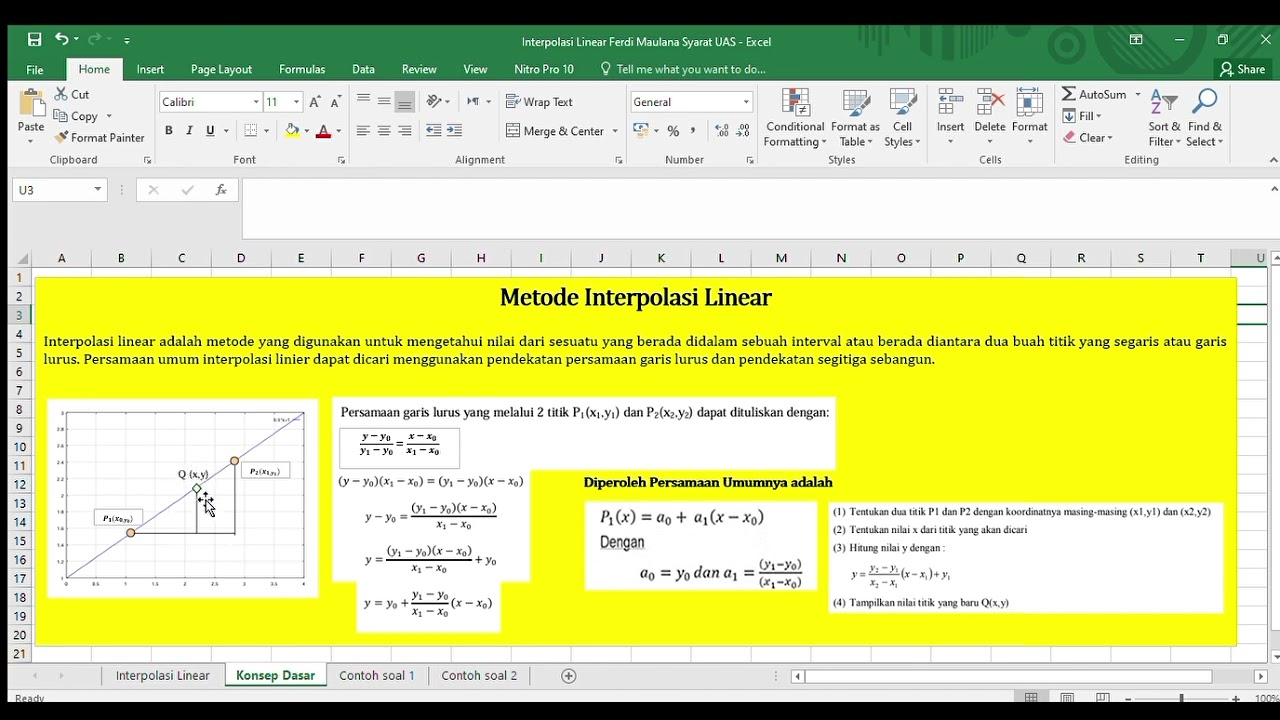
Task: Click the Orientation text angle icon
Action: [x=434, y=102]
